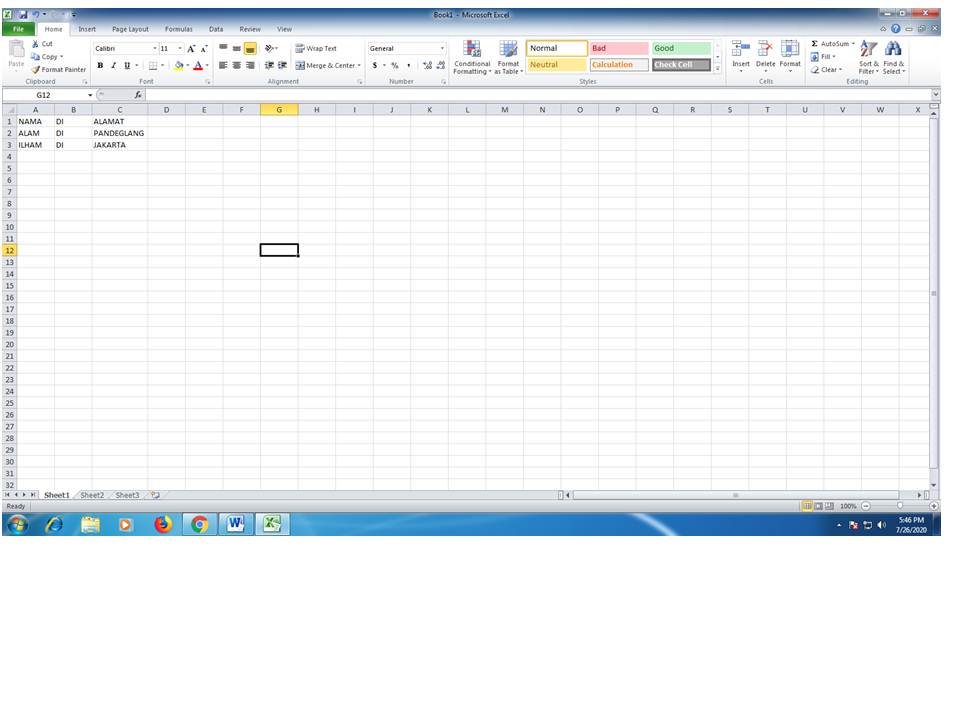Decrease Decimal places
960x720 pixels.
[441, 66]
